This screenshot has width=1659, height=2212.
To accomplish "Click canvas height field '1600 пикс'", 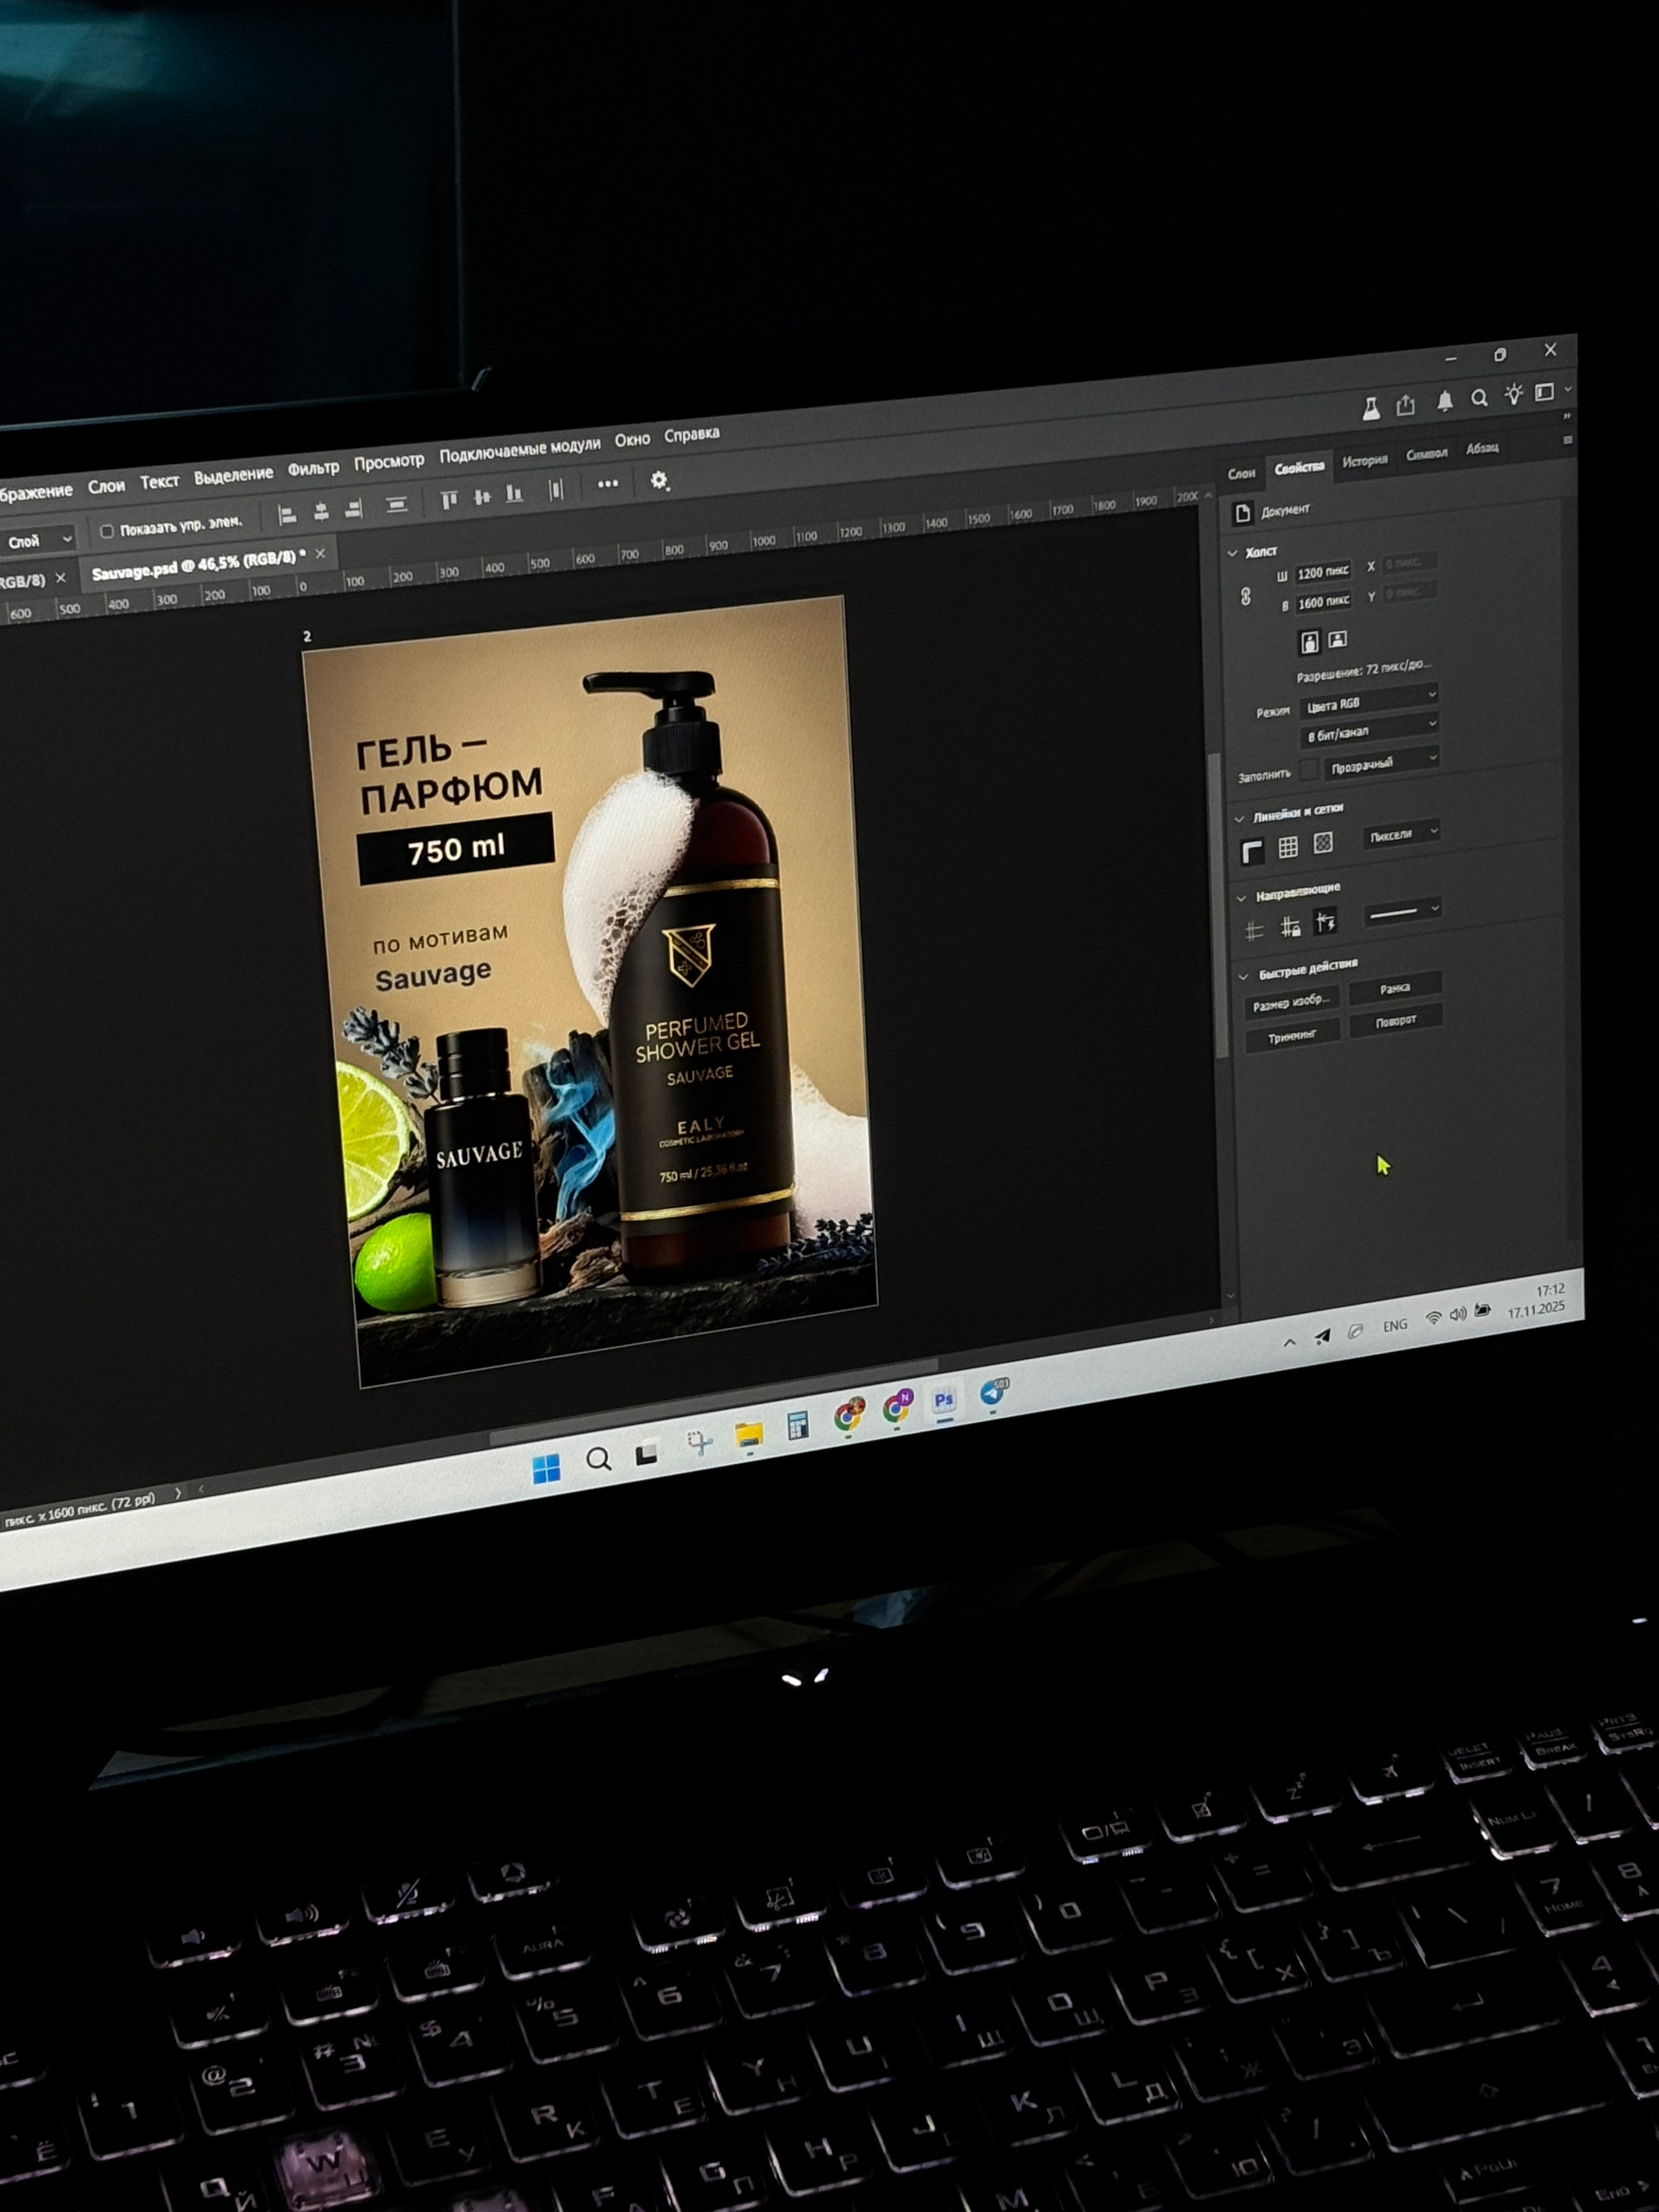I will tap(1324, 602).
